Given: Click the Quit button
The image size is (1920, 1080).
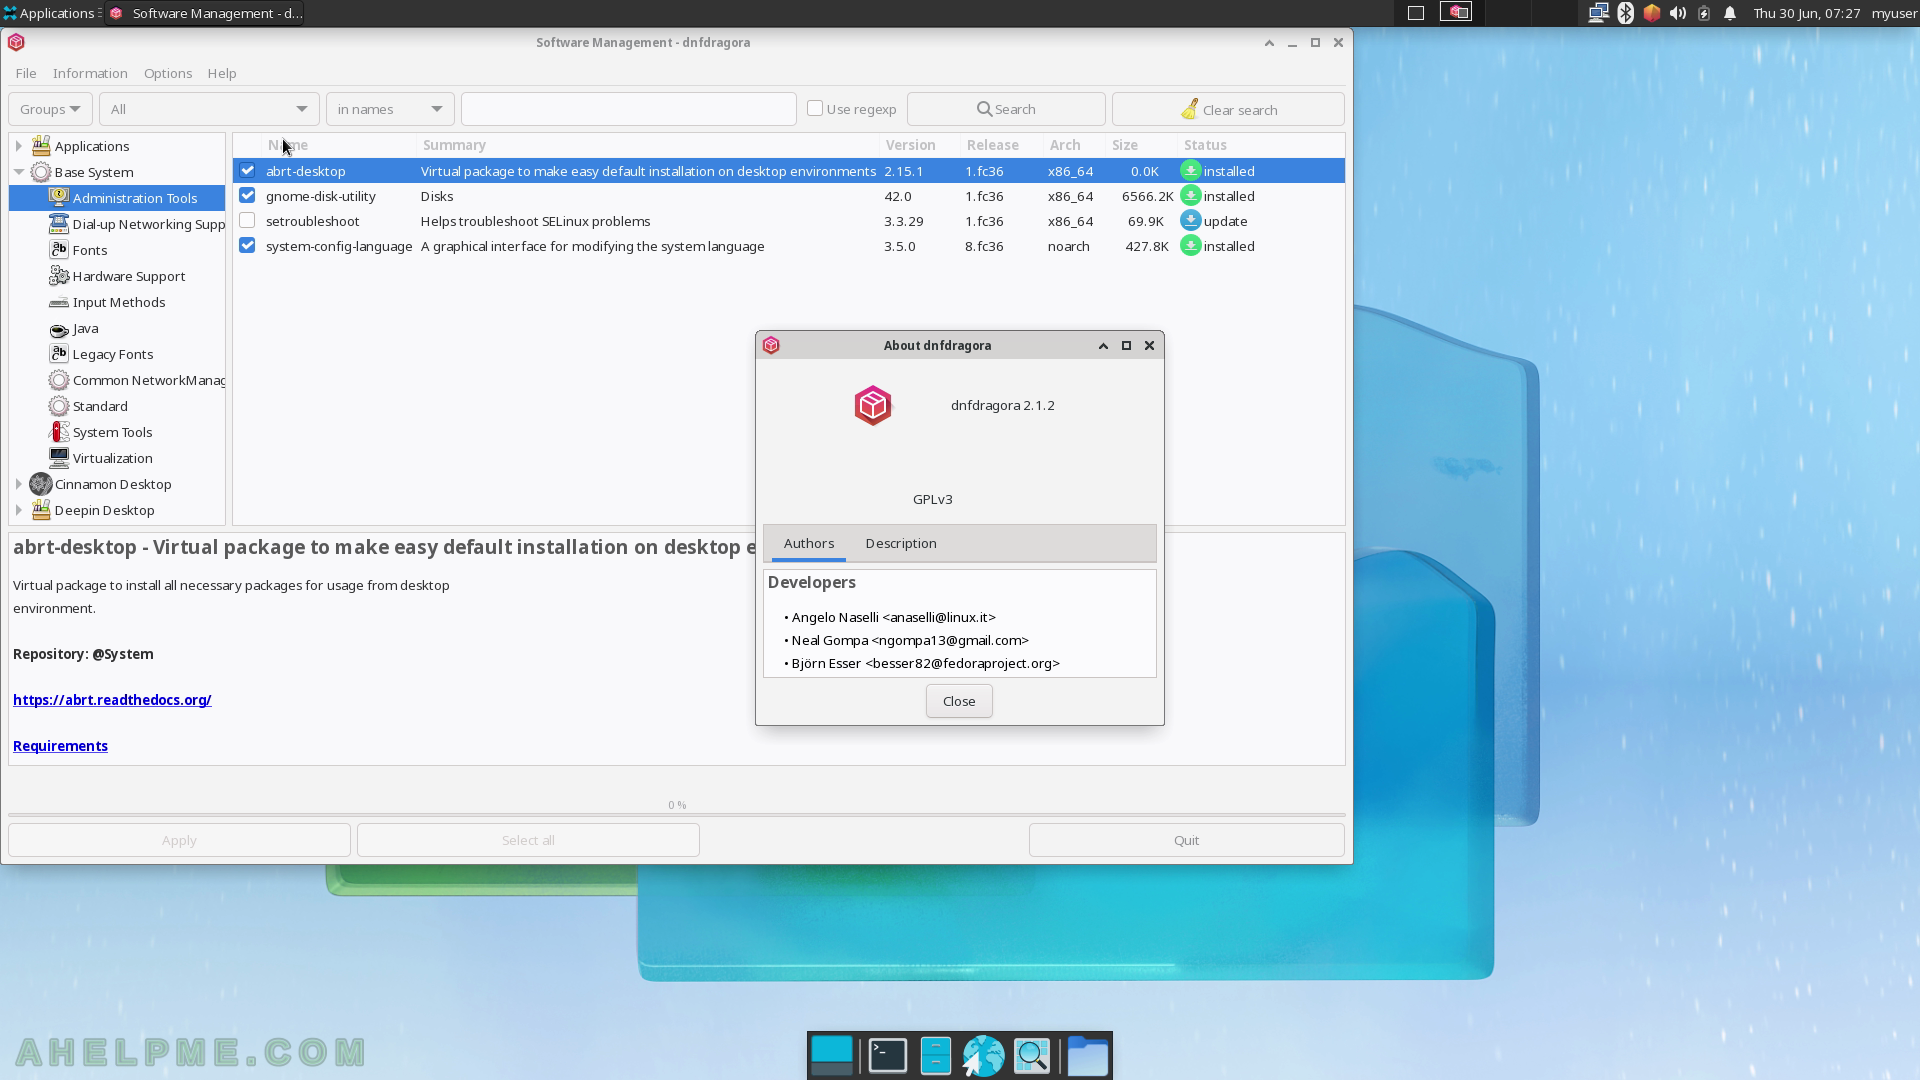Looking at the screenshot, I should pos(1186,840).
